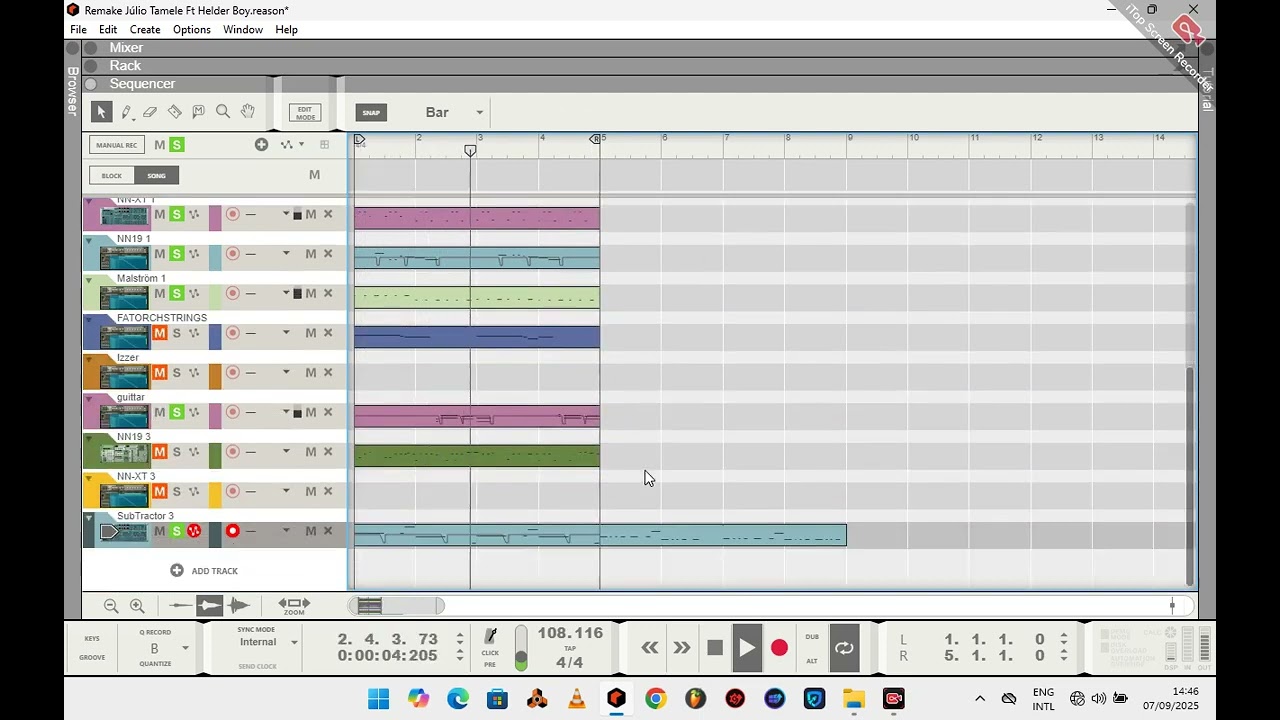
Task: Delete the guittar track
Action: tap(328, 412)
